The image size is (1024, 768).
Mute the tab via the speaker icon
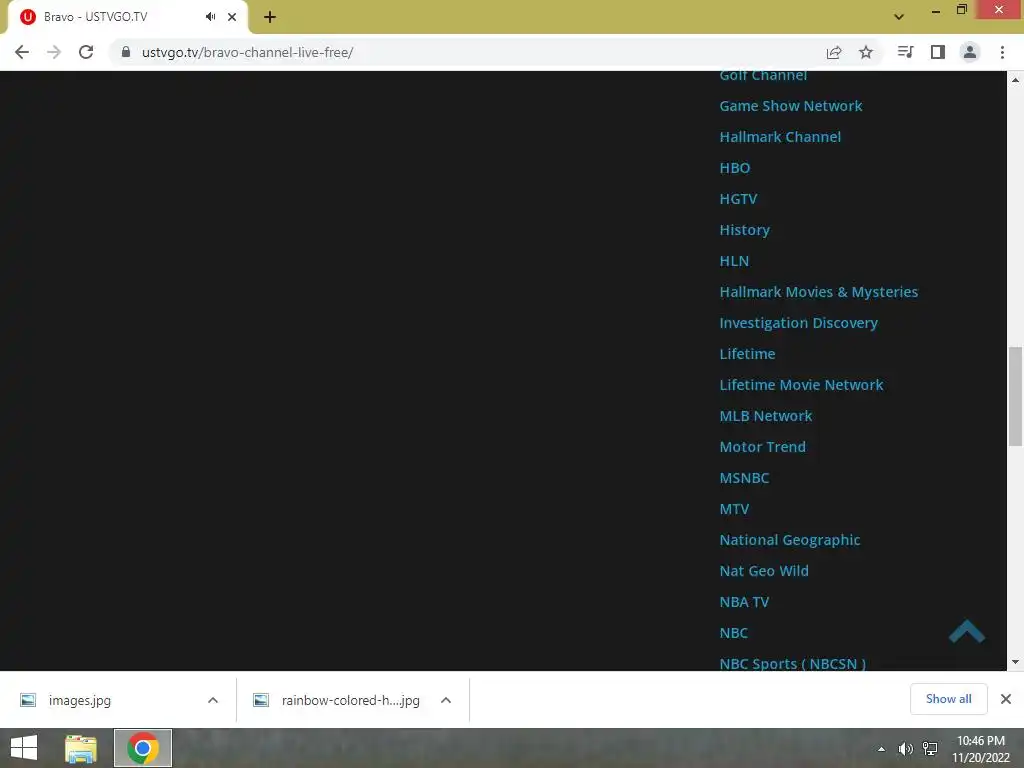210,17
